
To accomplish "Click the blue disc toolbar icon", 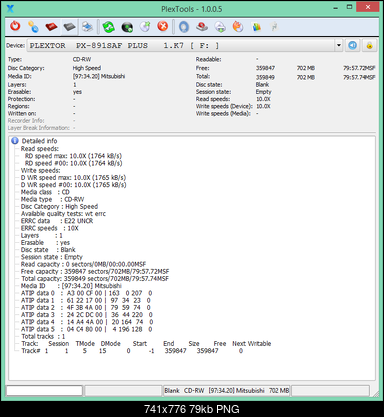I will [184, 27].
